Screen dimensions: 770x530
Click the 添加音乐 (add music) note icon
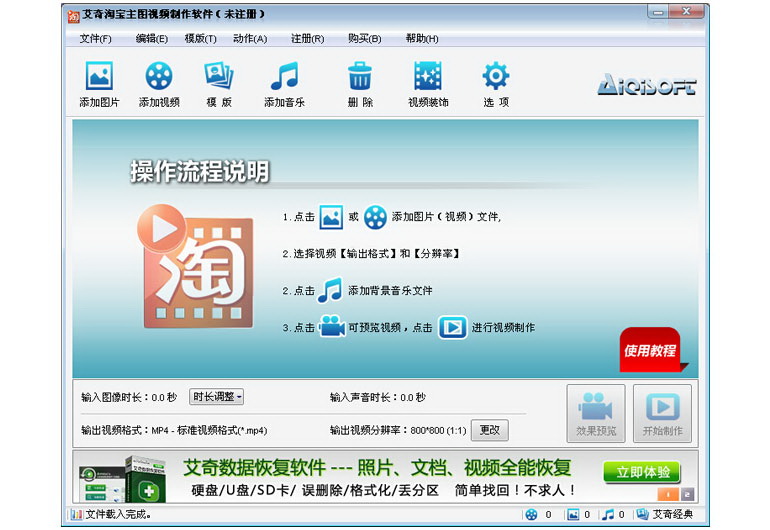point(284,76)
